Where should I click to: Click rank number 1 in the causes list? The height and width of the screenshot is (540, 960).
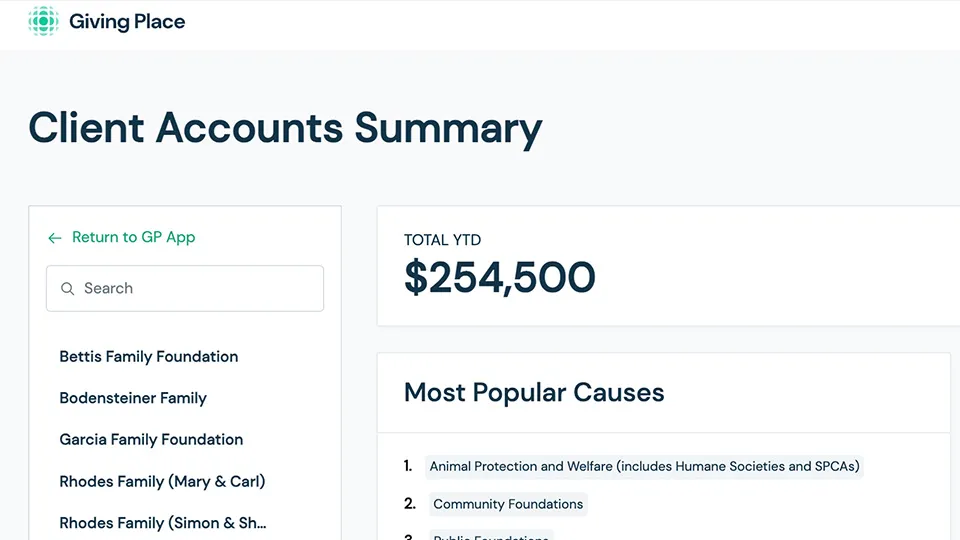pos(408,466)
